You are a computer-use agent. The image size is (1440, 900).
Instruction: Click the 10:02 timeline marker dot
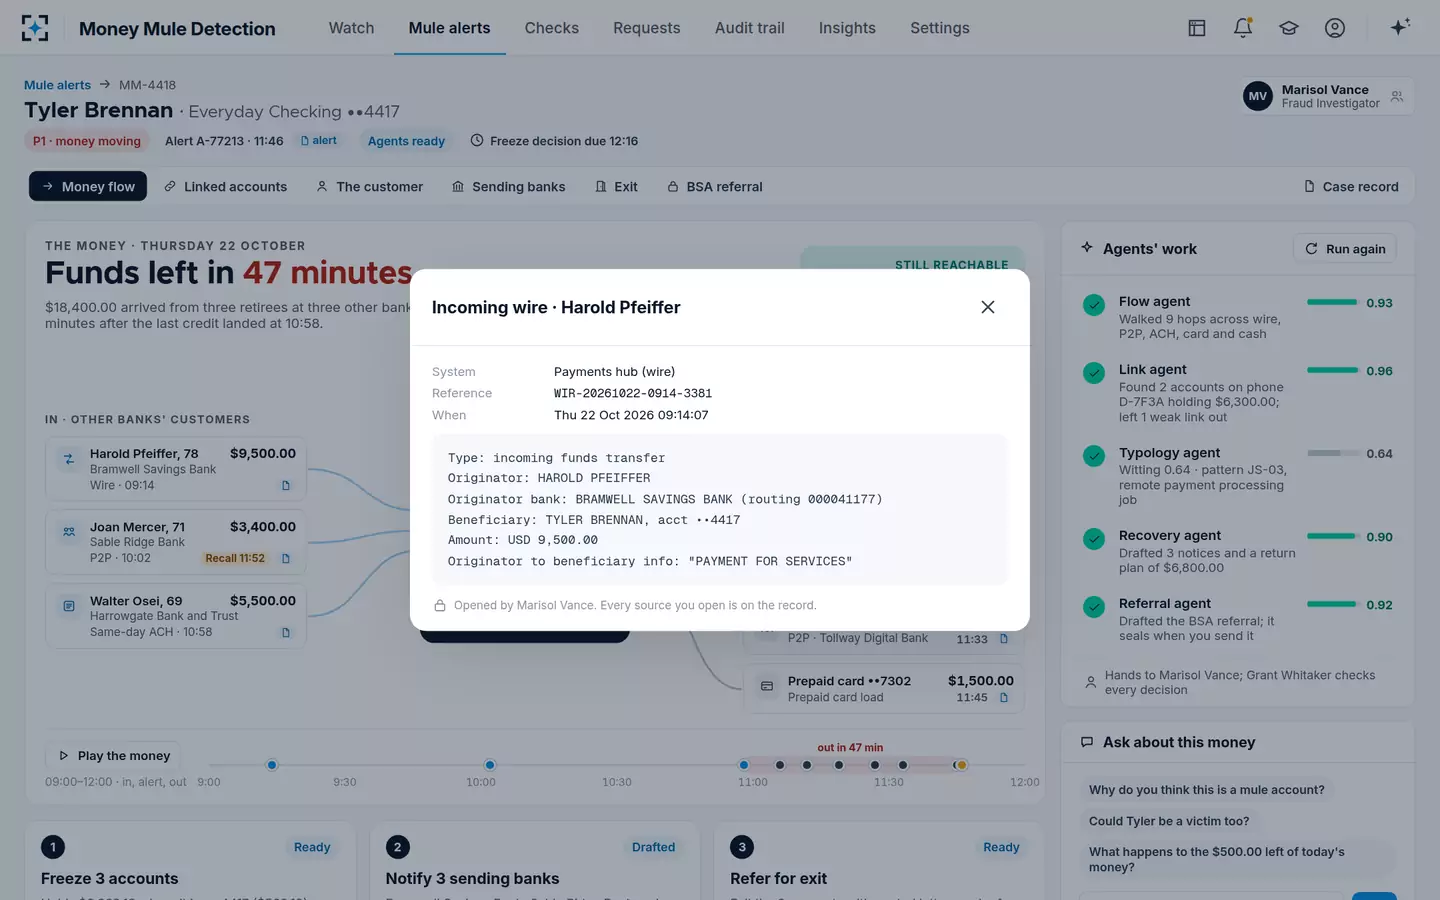[490, 765]
